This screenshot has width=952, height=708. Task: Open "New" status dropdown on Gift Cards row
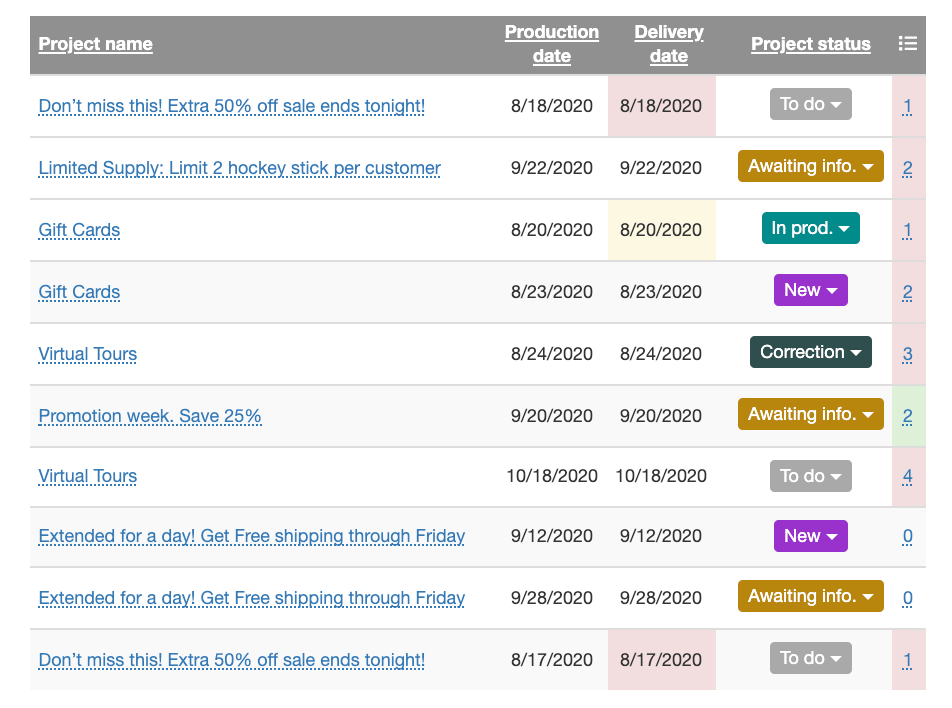(810, 290)
